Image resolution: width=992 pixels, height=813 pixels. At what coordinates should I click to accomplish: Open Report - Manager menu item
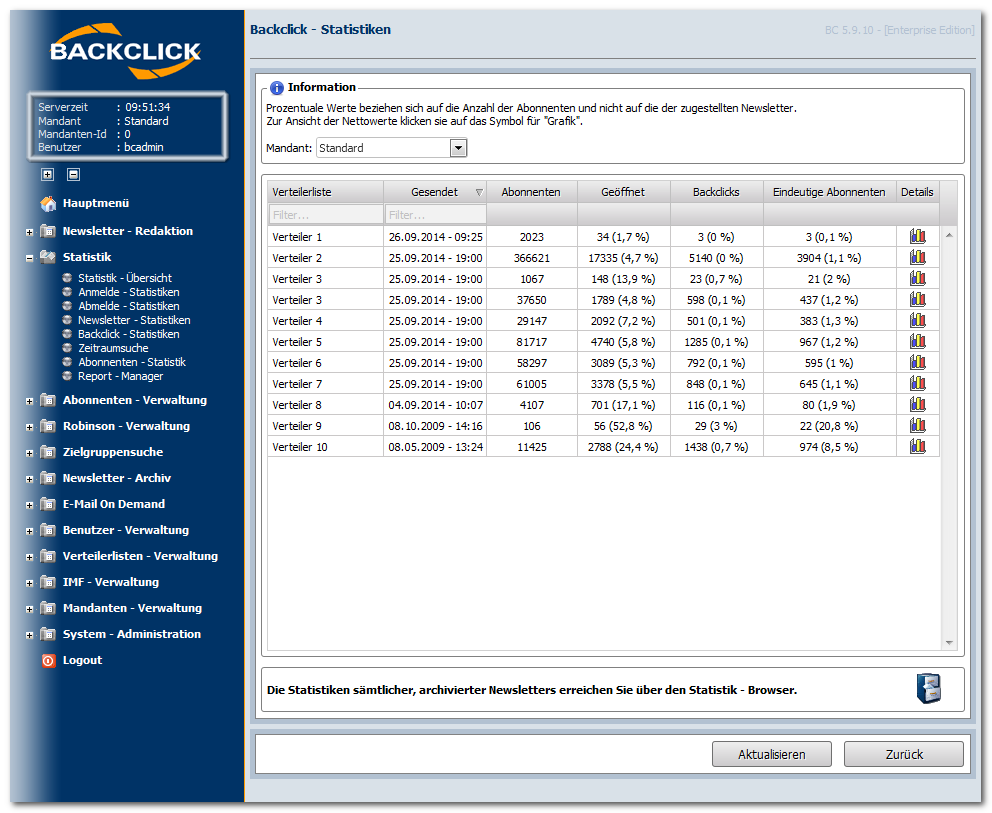(x=120, y=376)
